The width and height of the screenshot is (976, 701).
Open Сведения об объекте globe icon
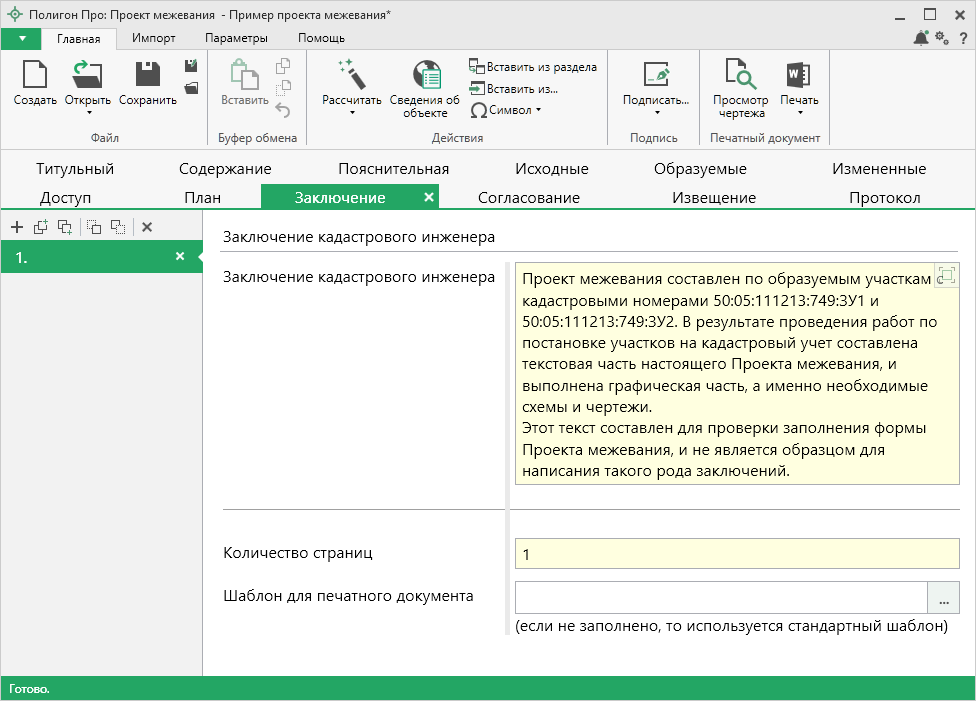click(425, 76)
